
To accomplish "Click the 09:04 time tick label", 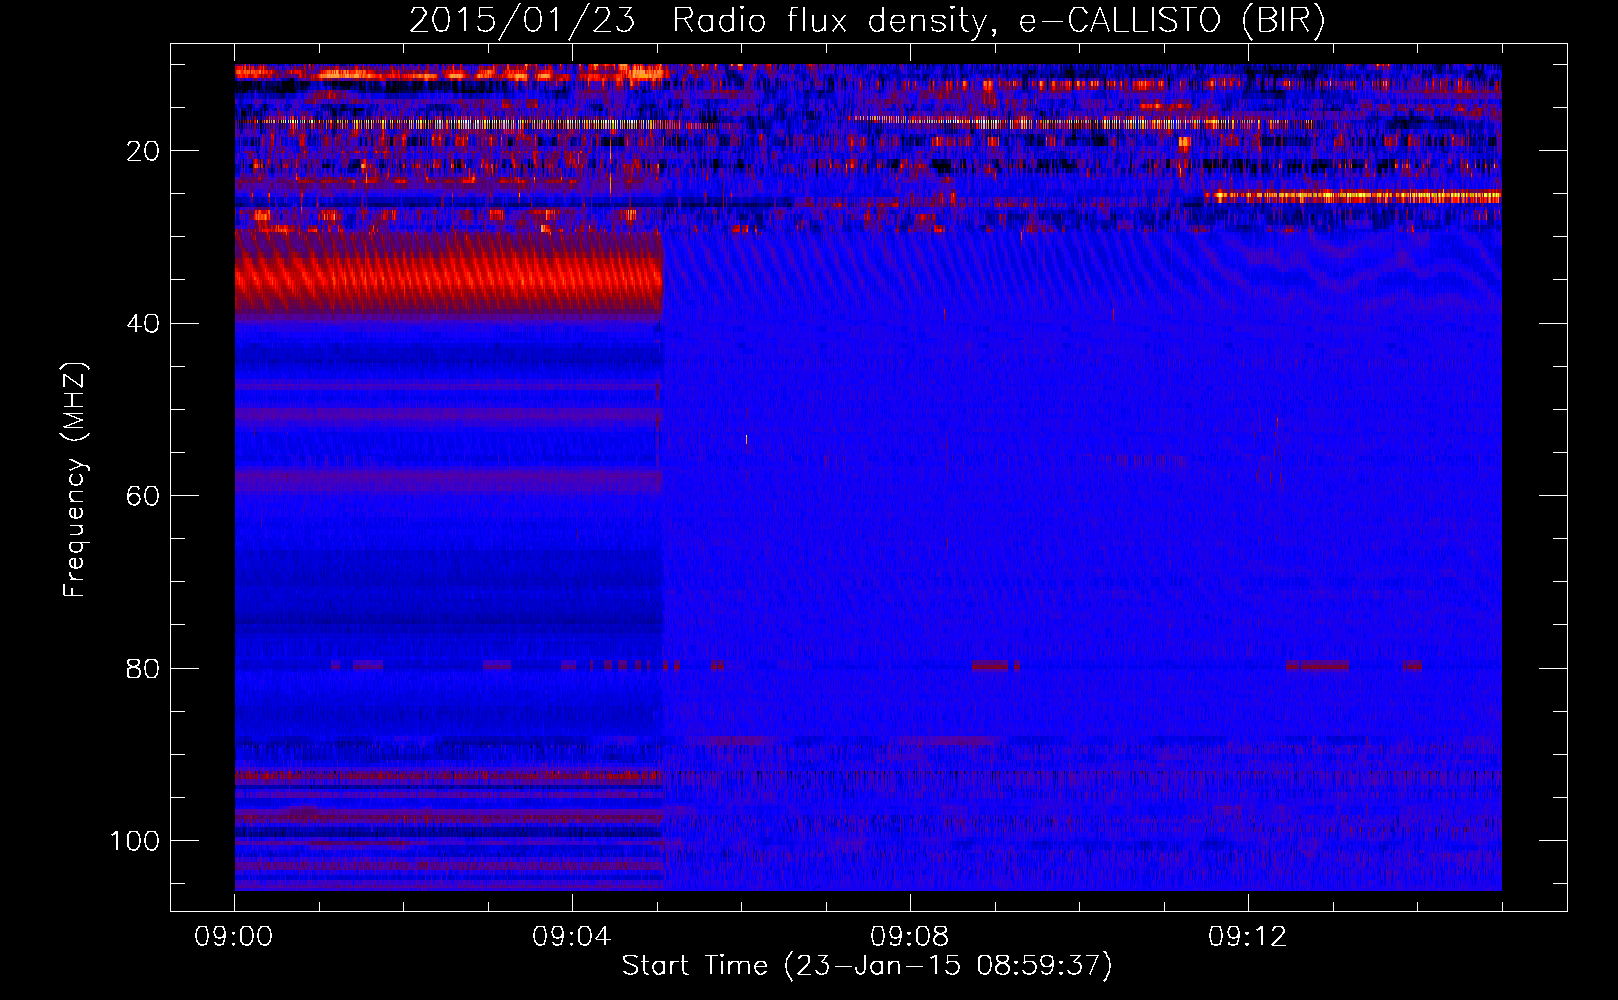I will [x=572, y=937].
